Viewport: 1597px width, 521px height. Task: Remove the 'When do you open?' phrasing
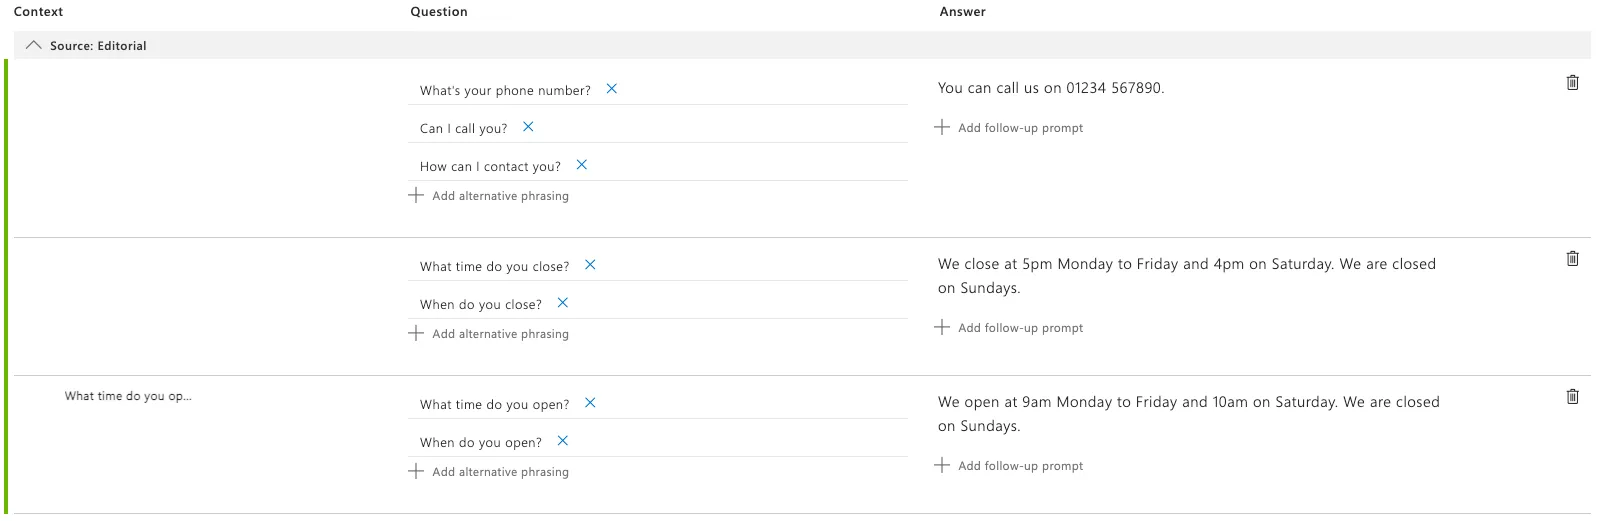click(563, 441)
